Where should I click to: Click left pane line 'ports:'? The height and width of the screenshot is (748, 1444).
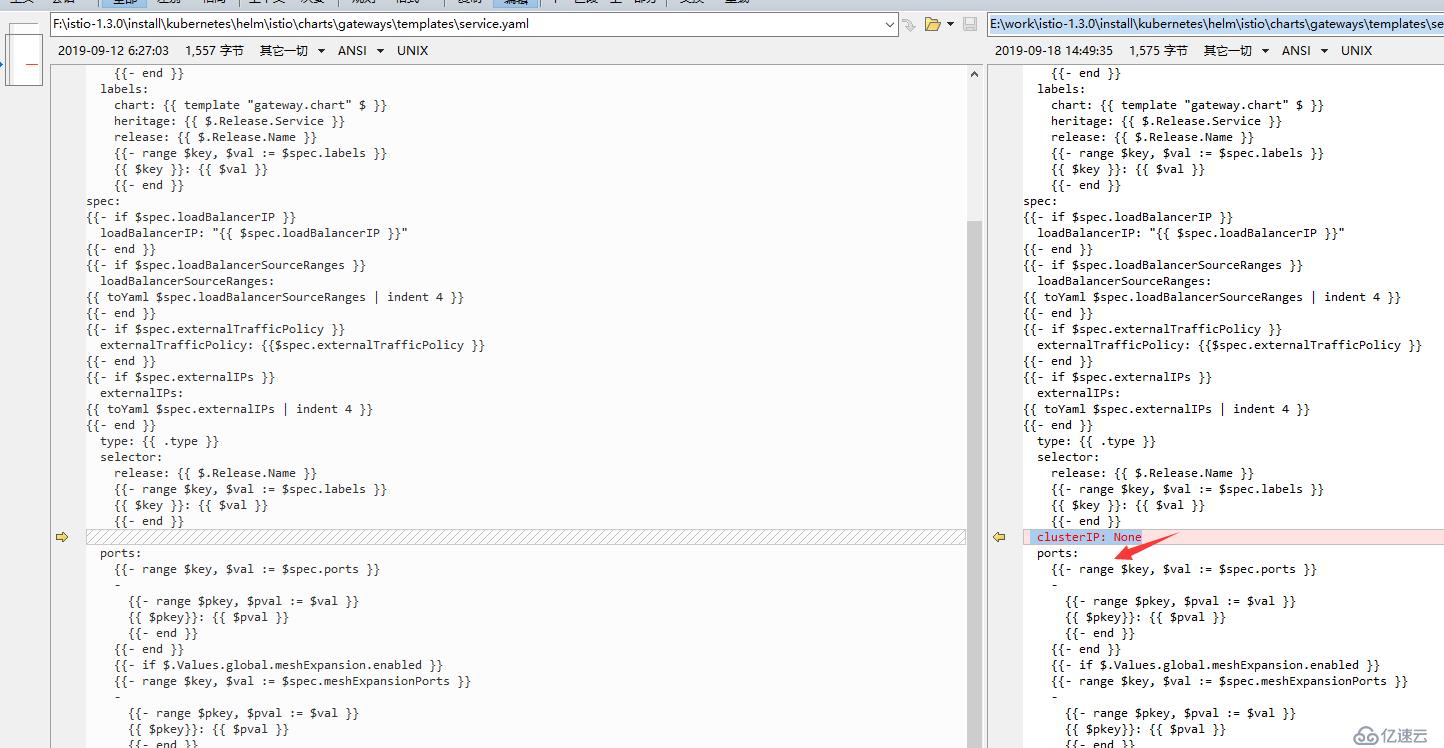[x=120, y=553]
